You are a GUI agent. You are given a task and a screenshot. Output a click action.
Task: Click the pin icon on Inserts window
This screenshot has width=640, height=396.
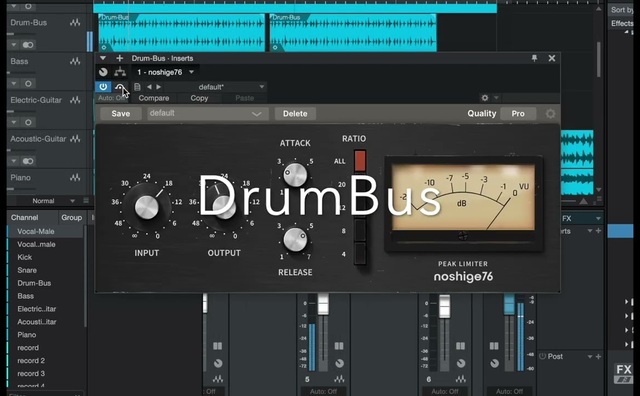click(x=534, y=58)
